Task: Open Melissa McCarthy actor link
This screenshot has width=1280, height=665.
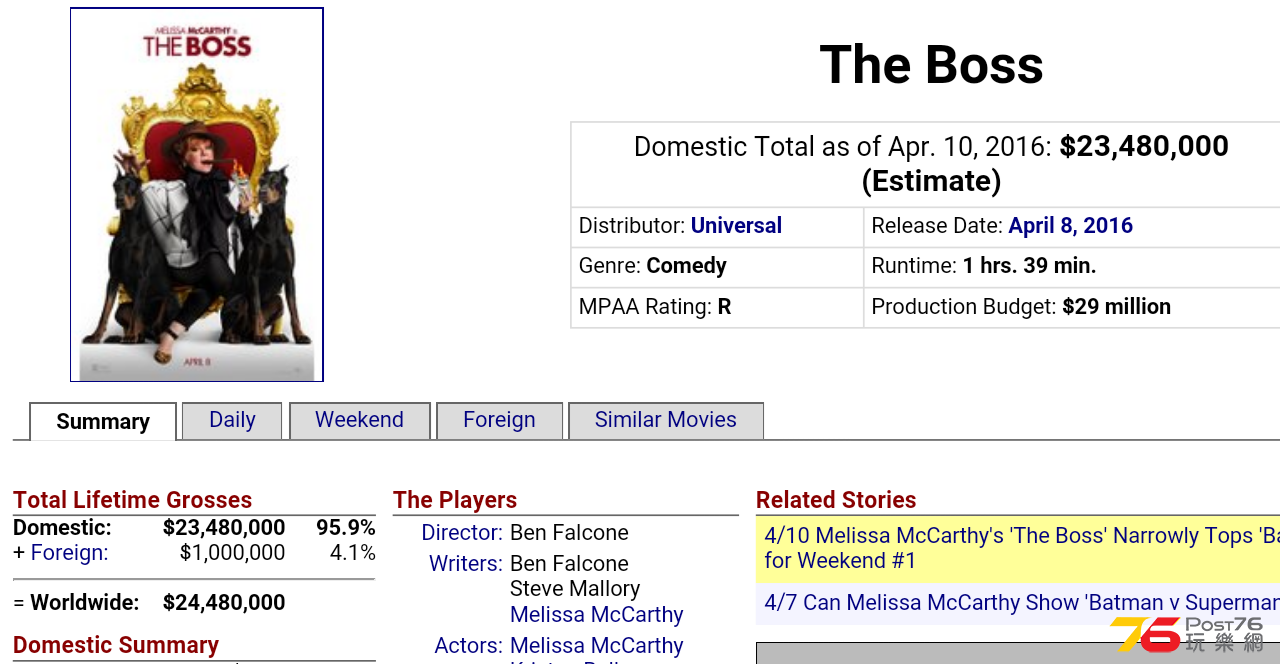Action: (597, 646)
